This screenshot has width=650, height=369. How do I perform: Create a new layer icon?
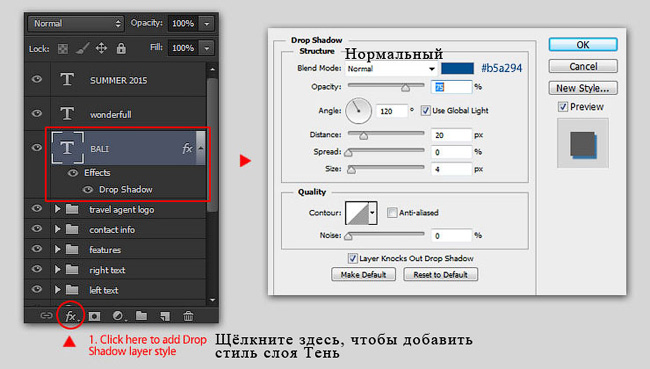[165, 316]
